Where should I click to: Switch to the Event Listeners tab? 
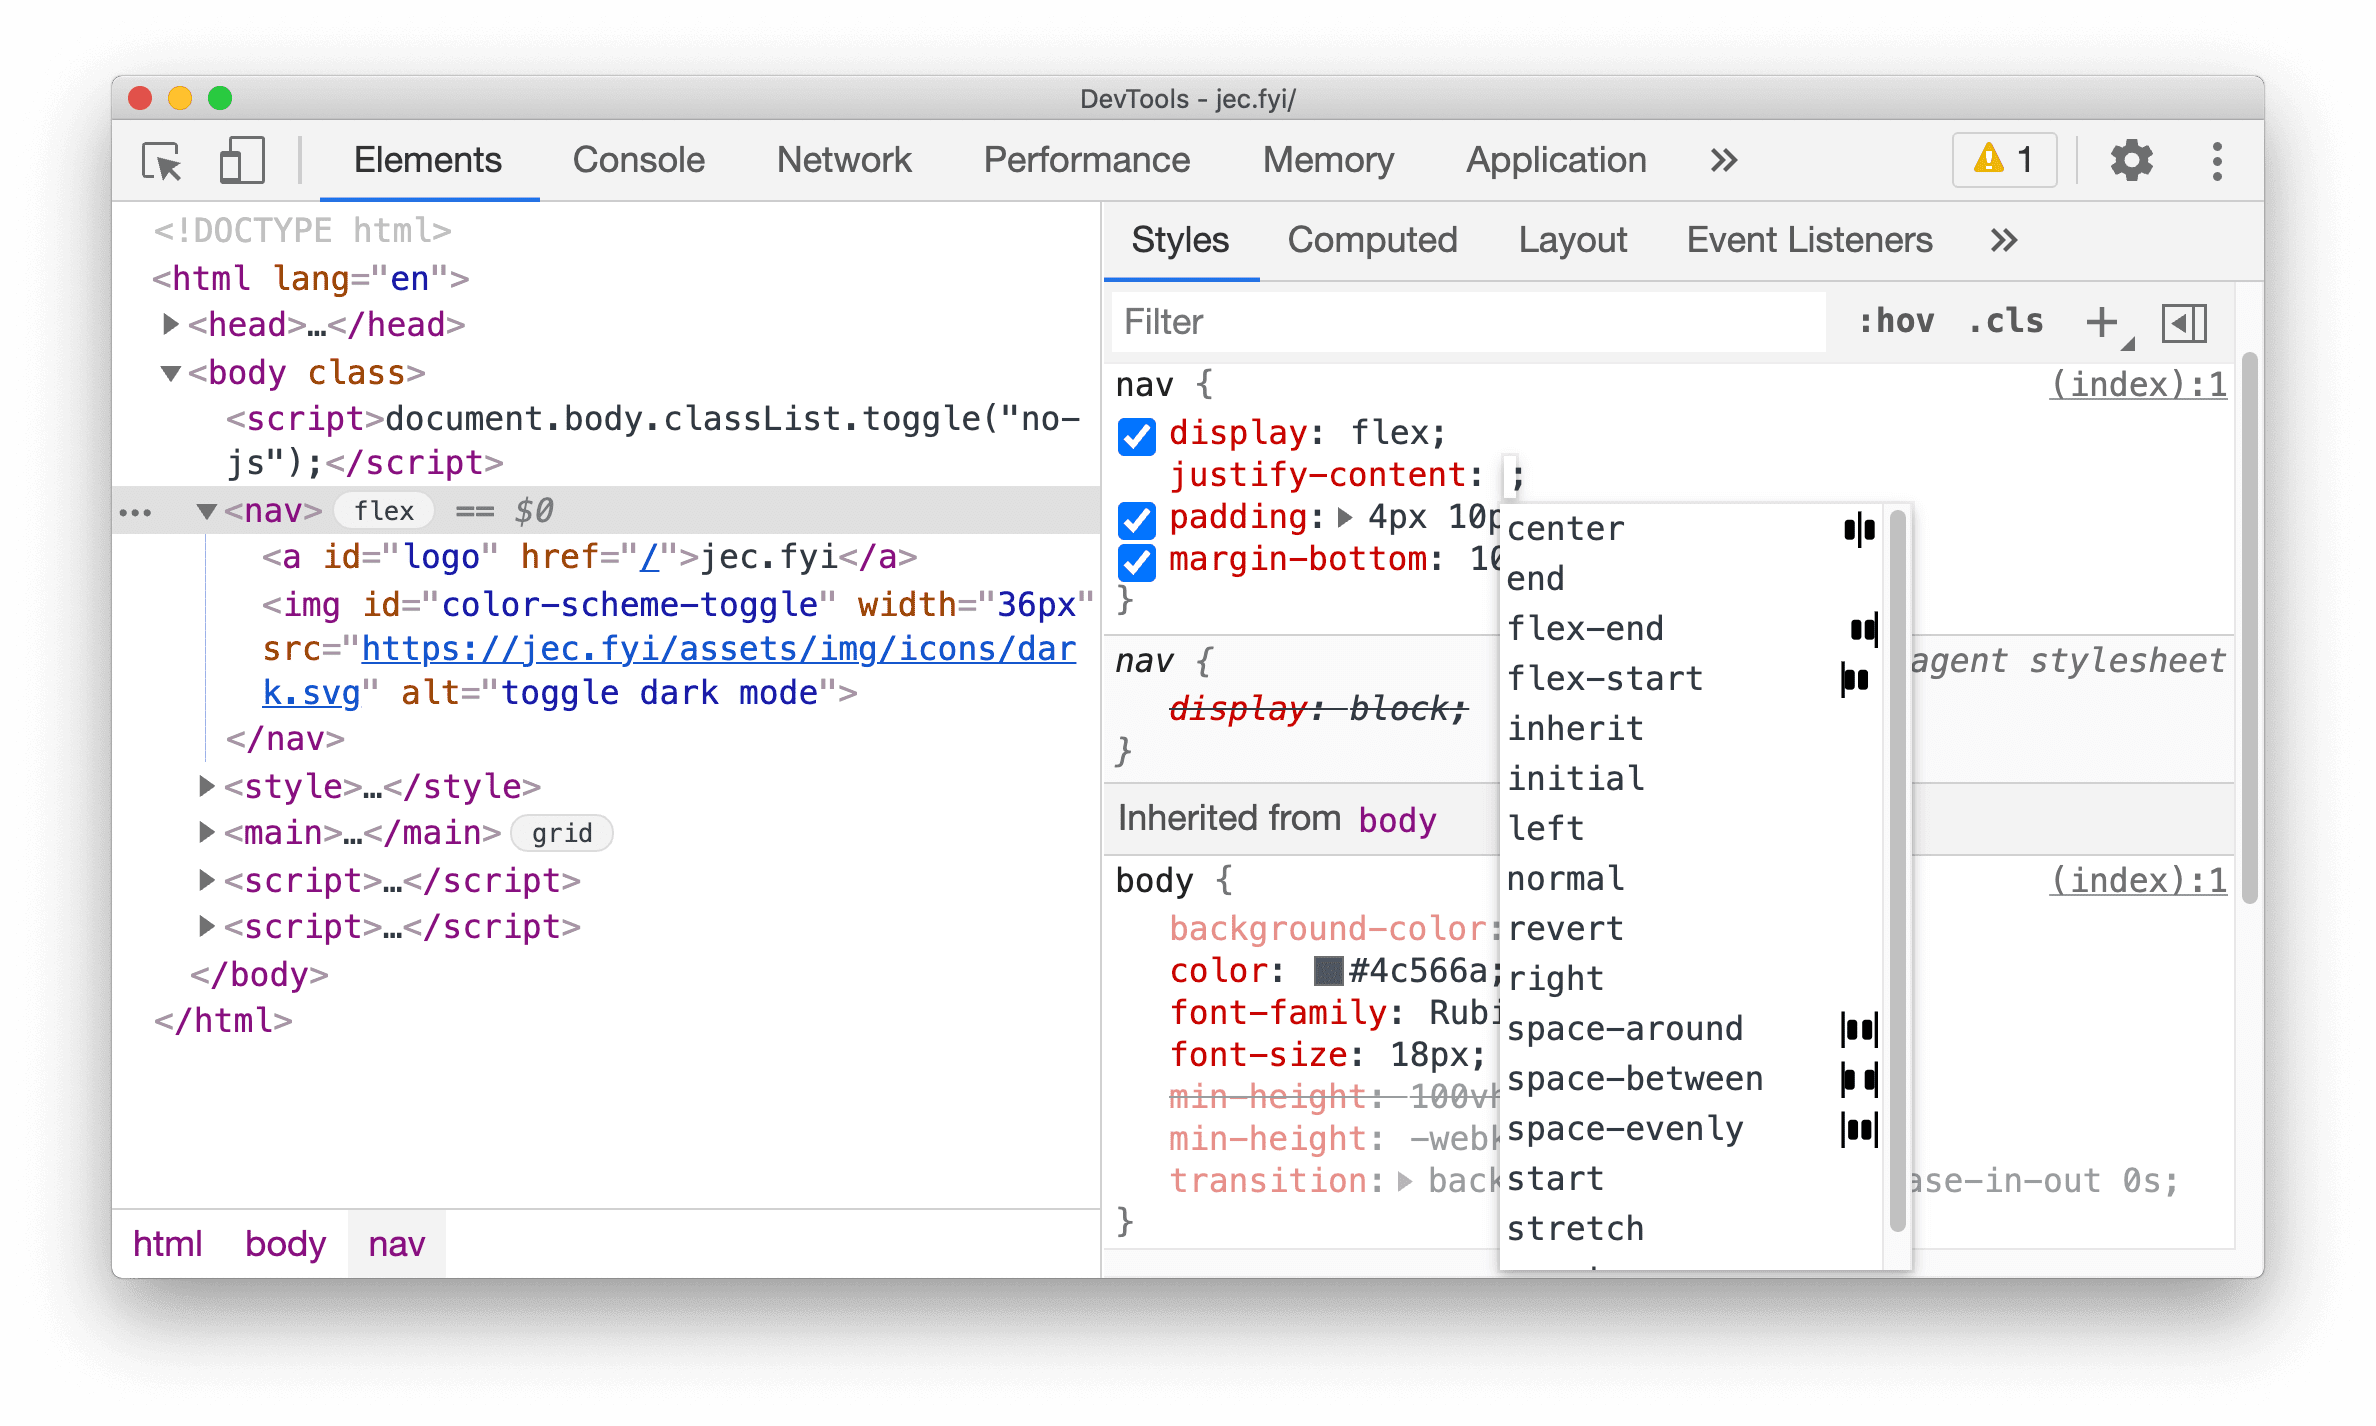[1809, 238]
